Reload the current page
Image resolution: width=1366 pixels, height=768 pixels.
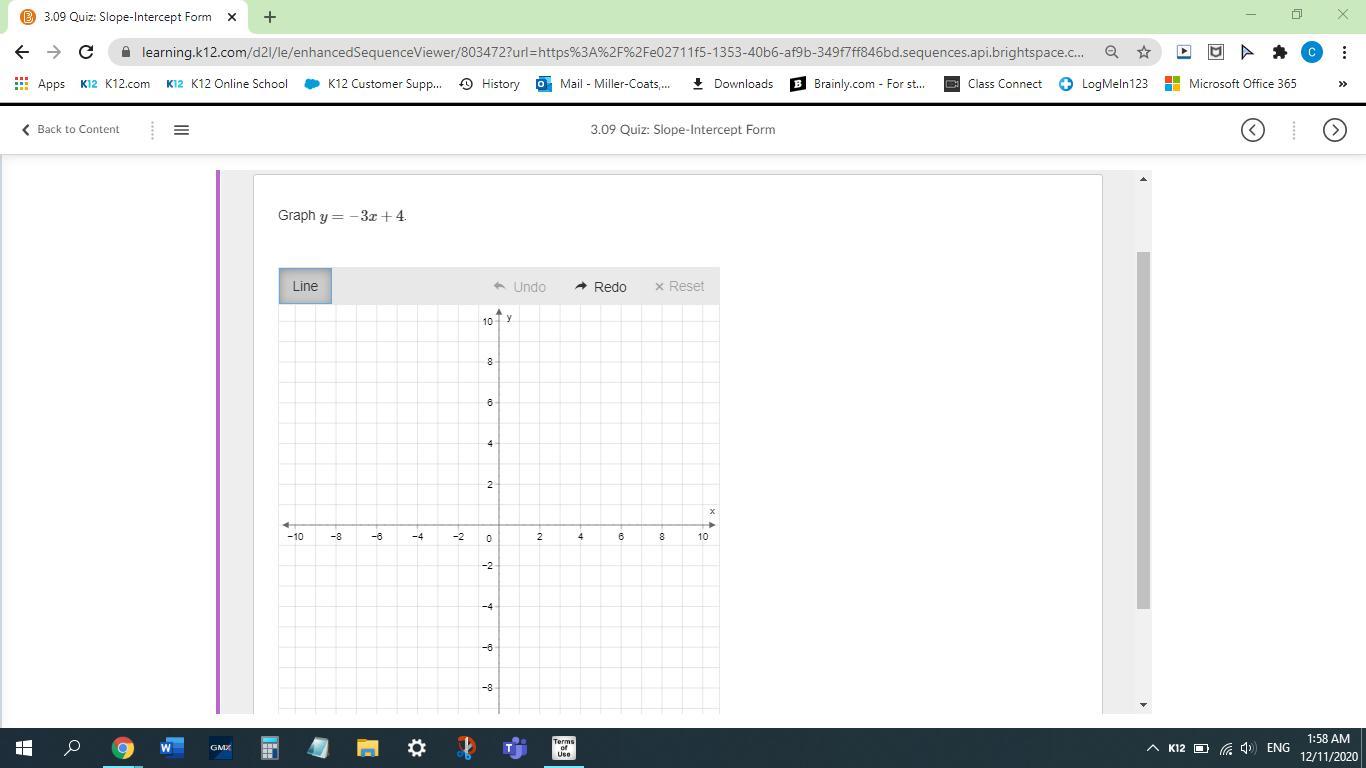click(x=85, y=51)
